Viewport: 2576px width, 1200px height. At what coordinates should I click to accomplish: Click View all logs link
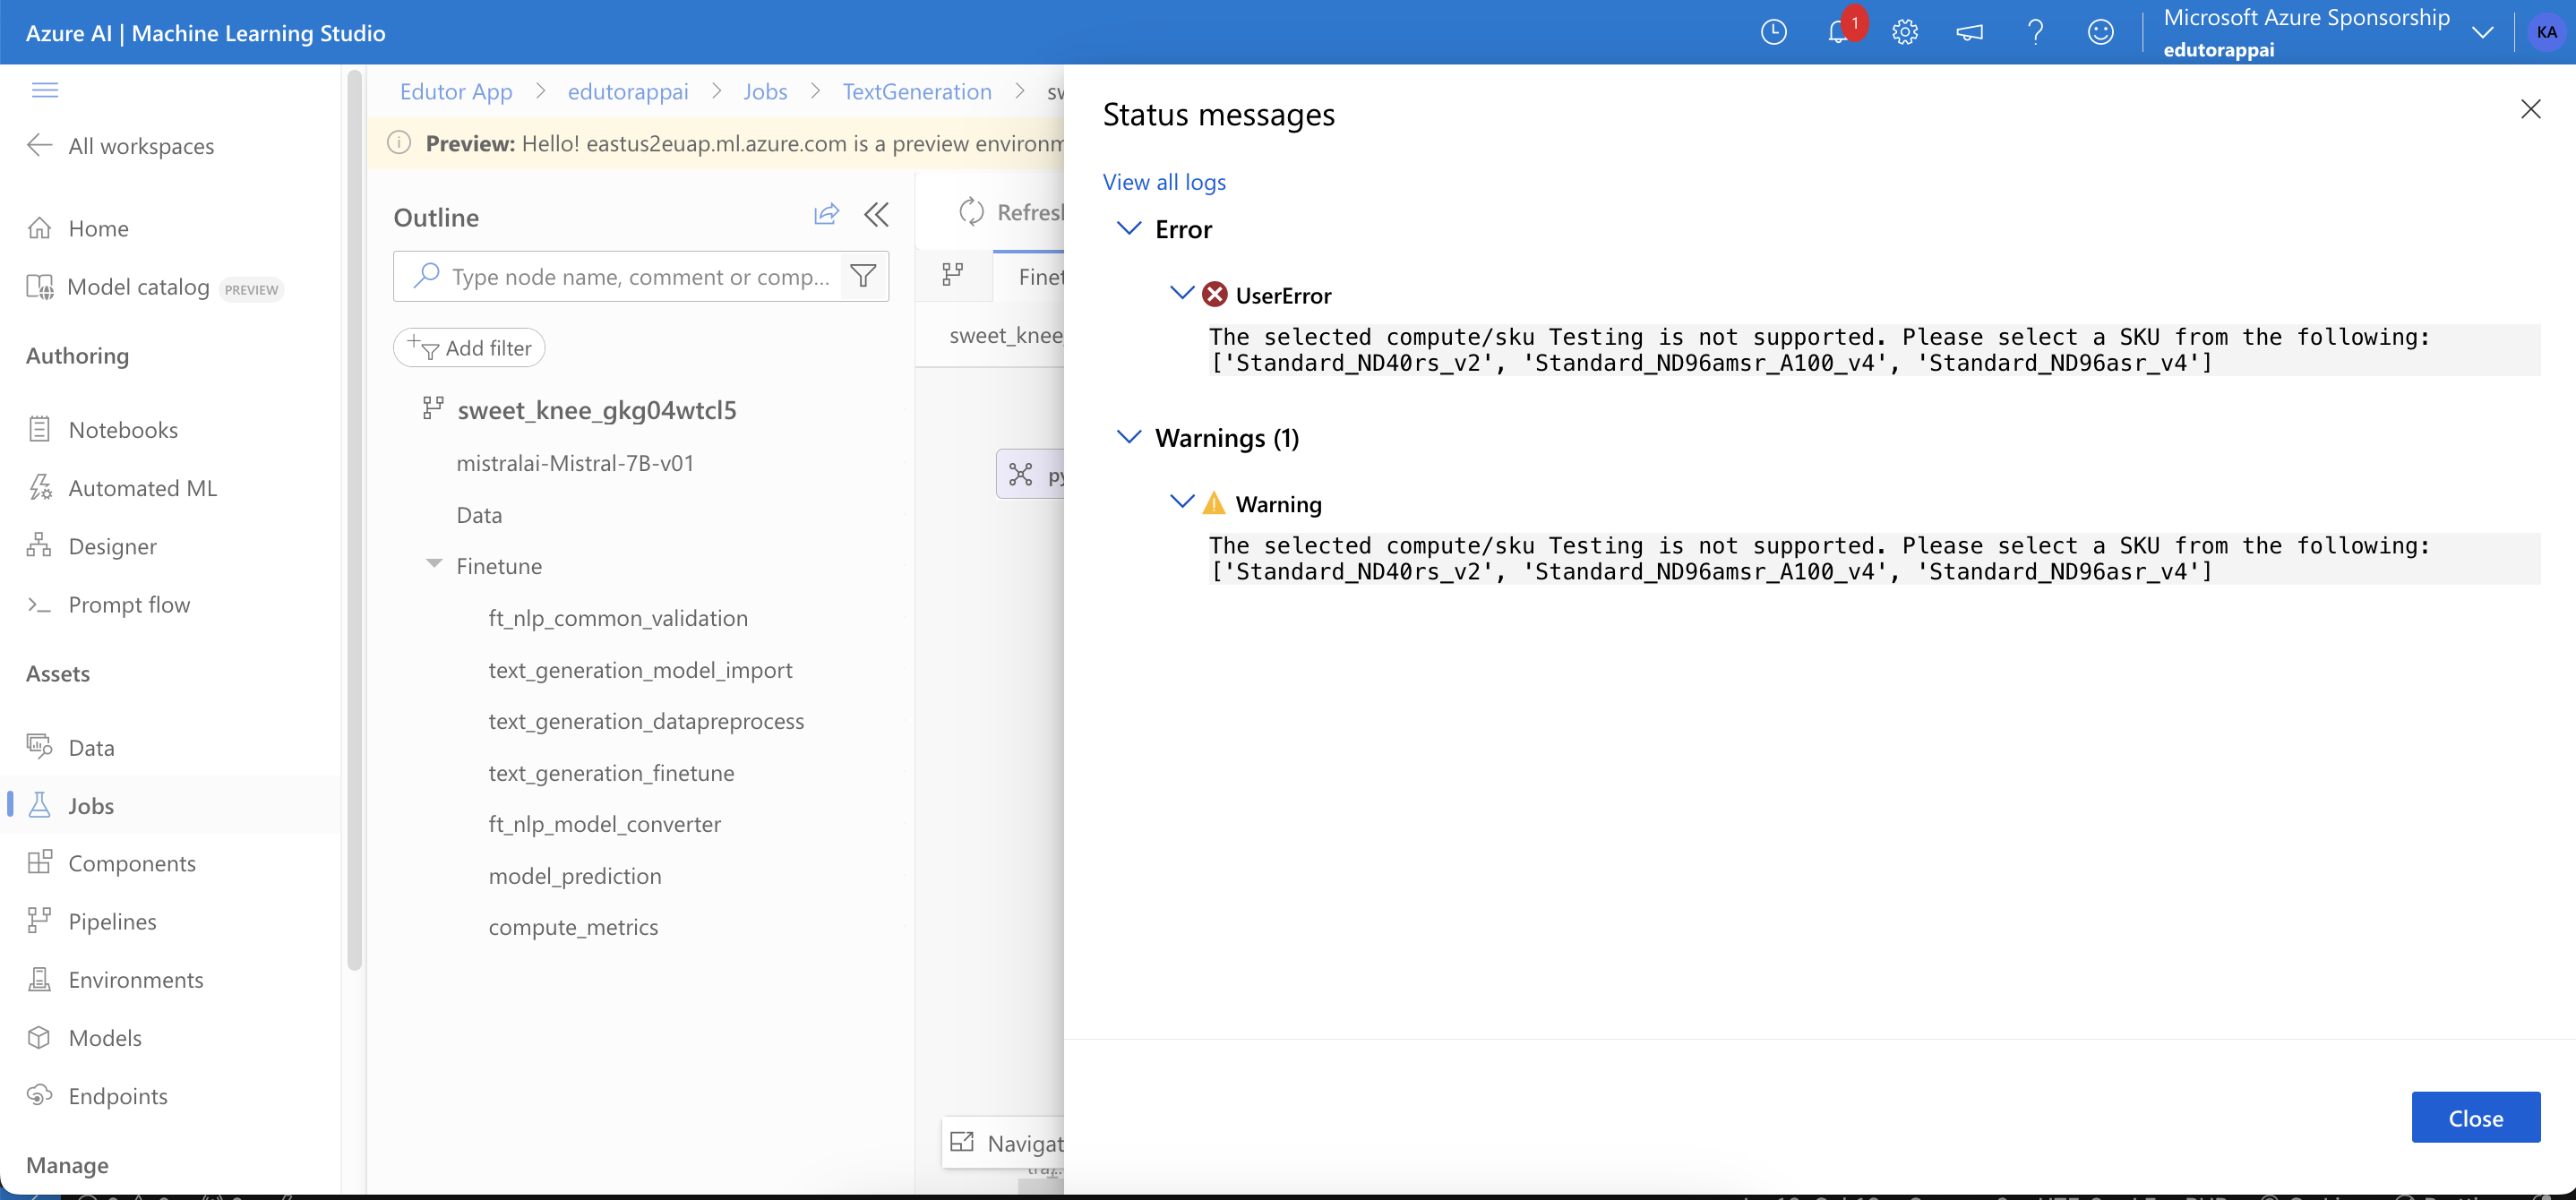pos(1164,181)
